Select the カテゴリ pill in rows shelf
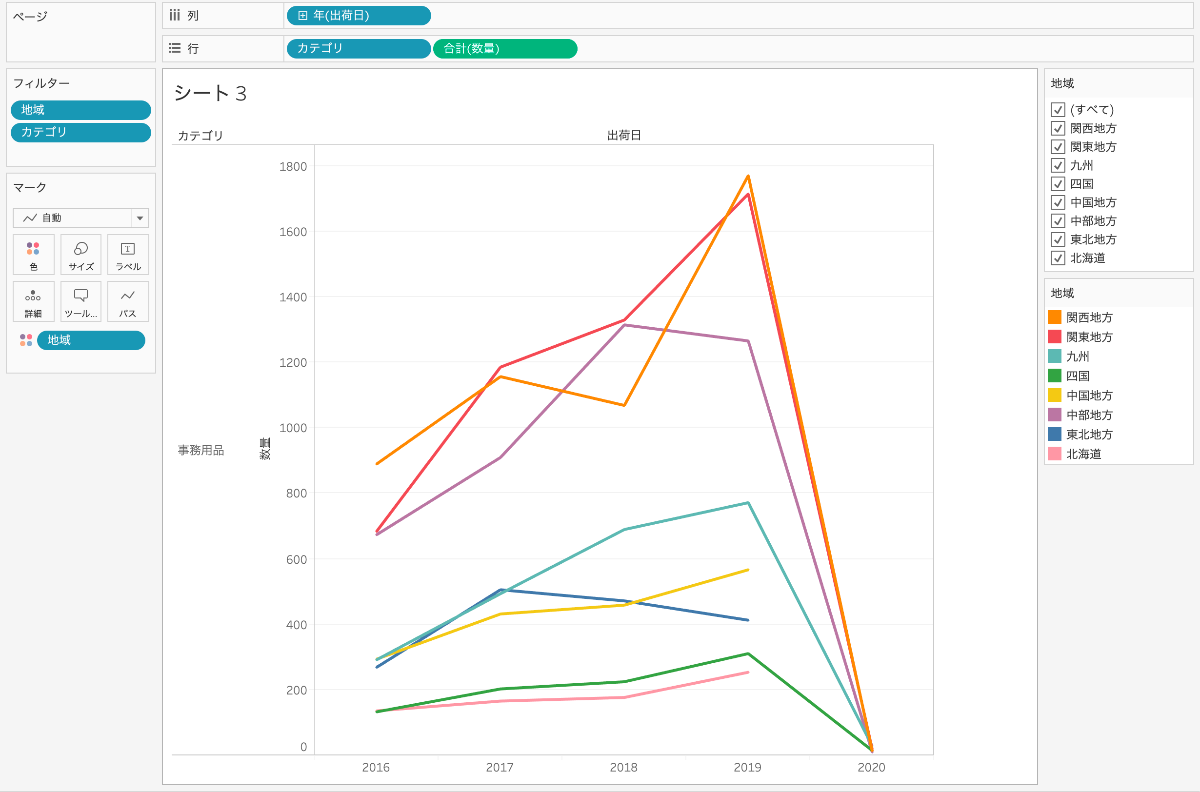The width and height of the screenshot is (1200, 792). 359,48
